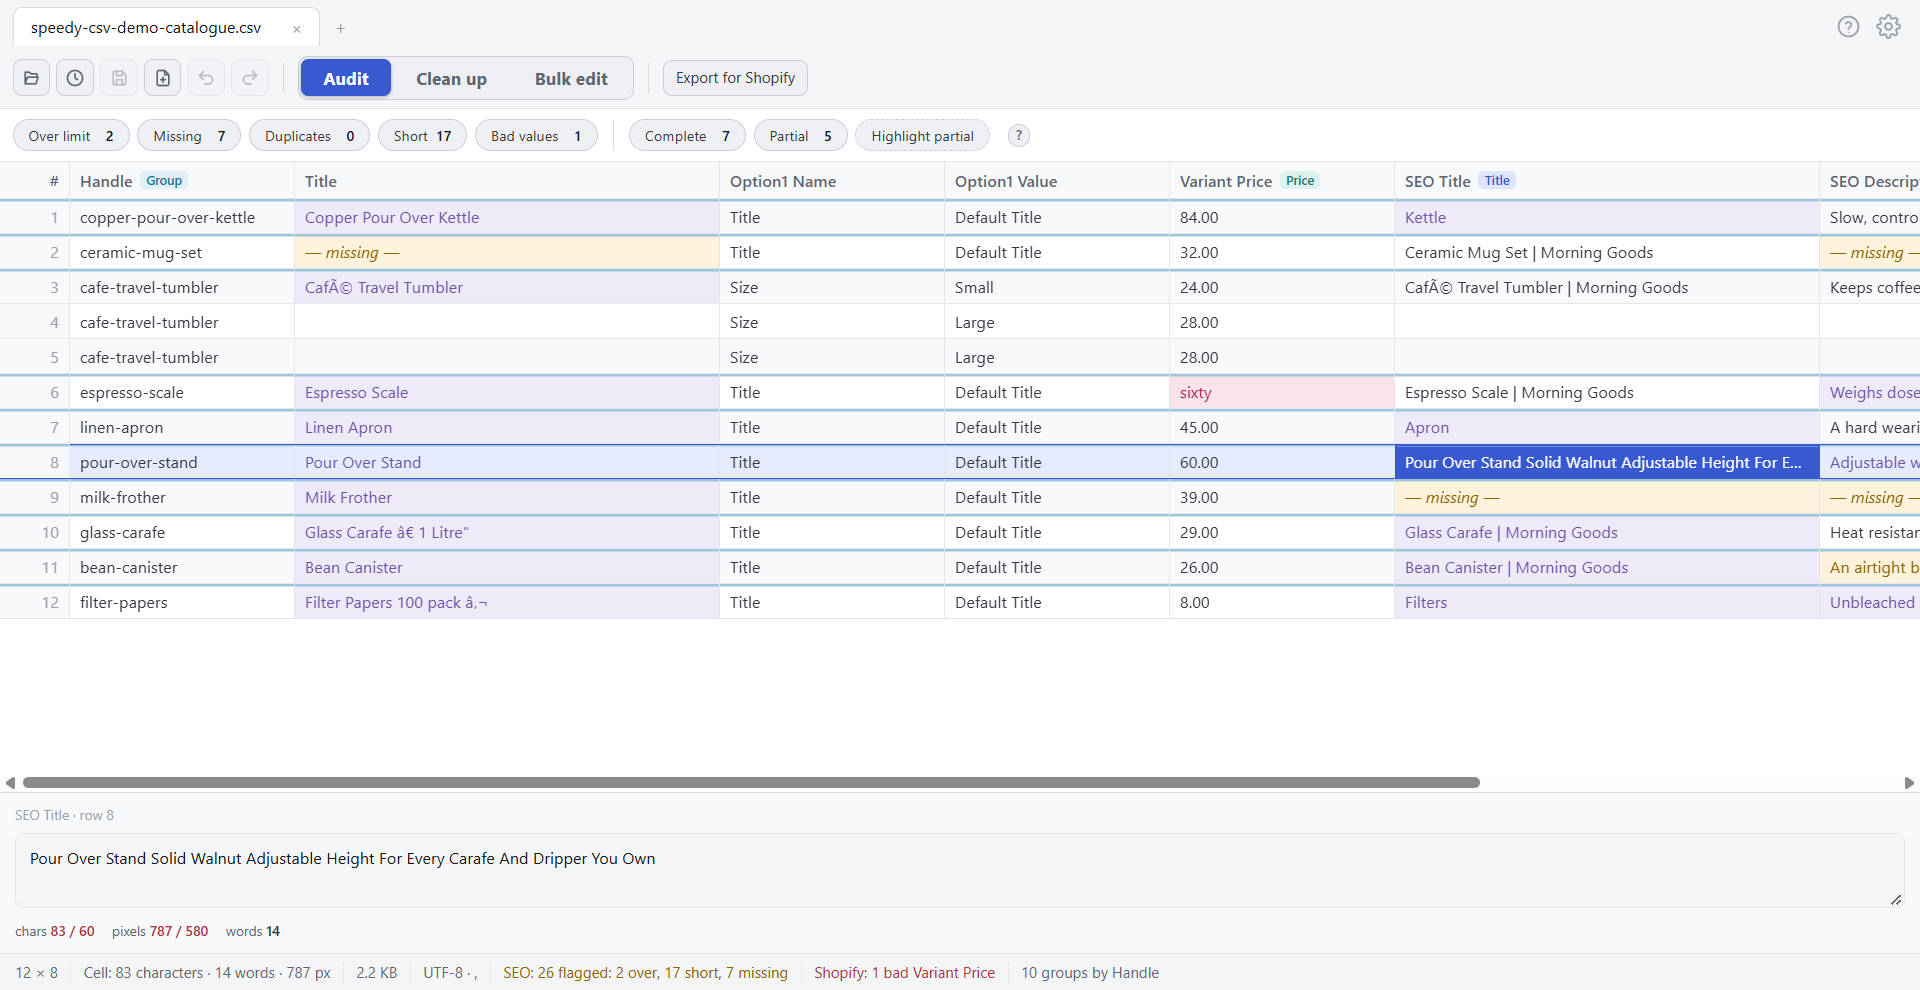Screen dimensions: 1920x990
Task: Click the right arrow of the horizontal scrollbar
Action: pyautogui.click(x=1909, y=783)
